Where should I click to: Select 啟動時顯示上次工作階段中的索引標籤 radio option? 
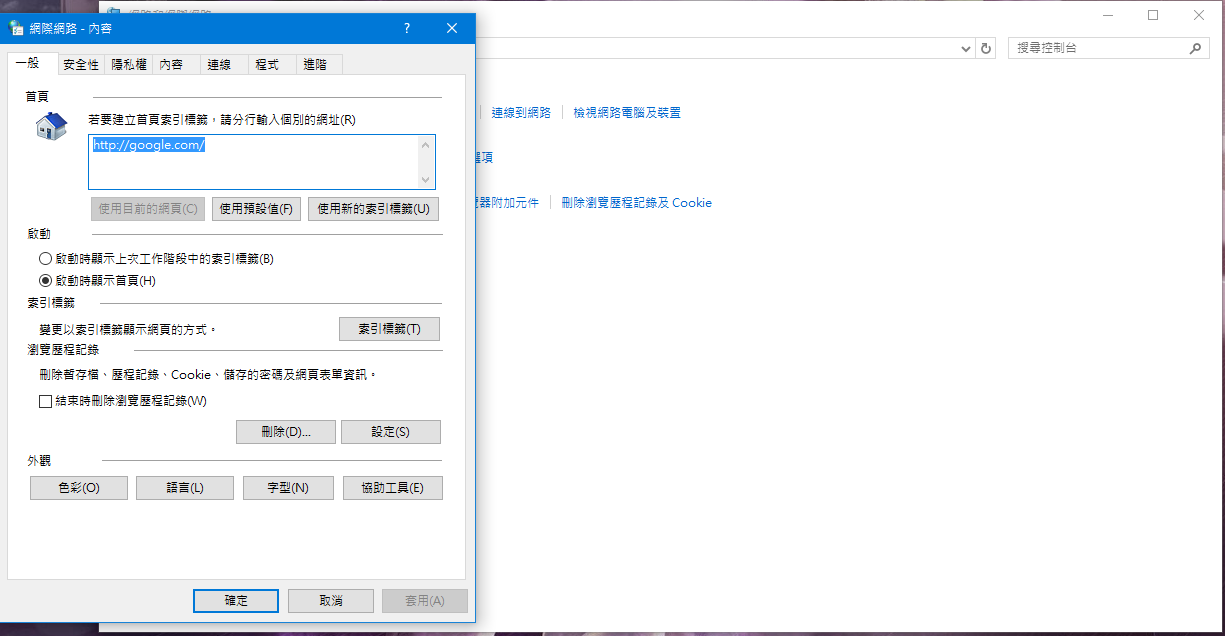point(45,259)
